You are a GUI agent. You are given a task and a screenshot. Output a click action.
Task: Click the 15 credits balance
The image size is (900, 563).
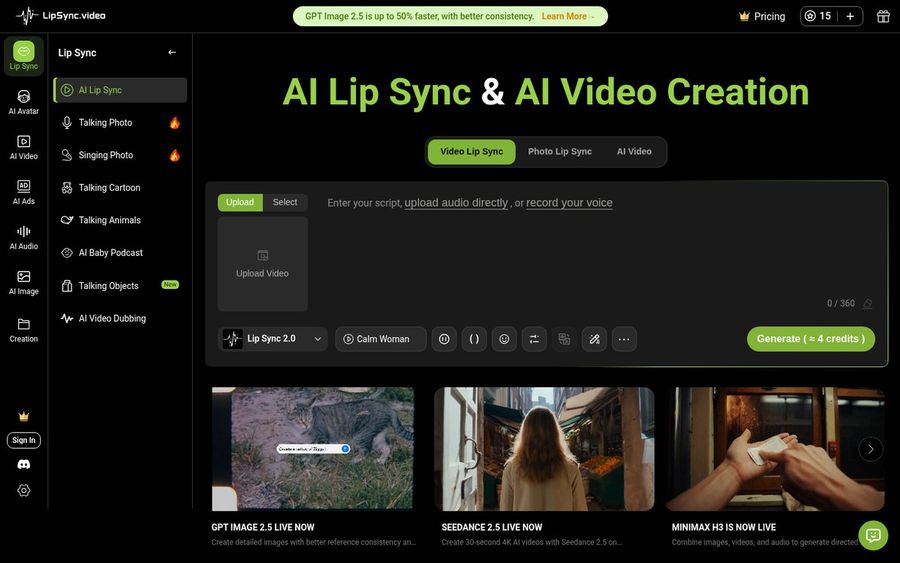818,16
